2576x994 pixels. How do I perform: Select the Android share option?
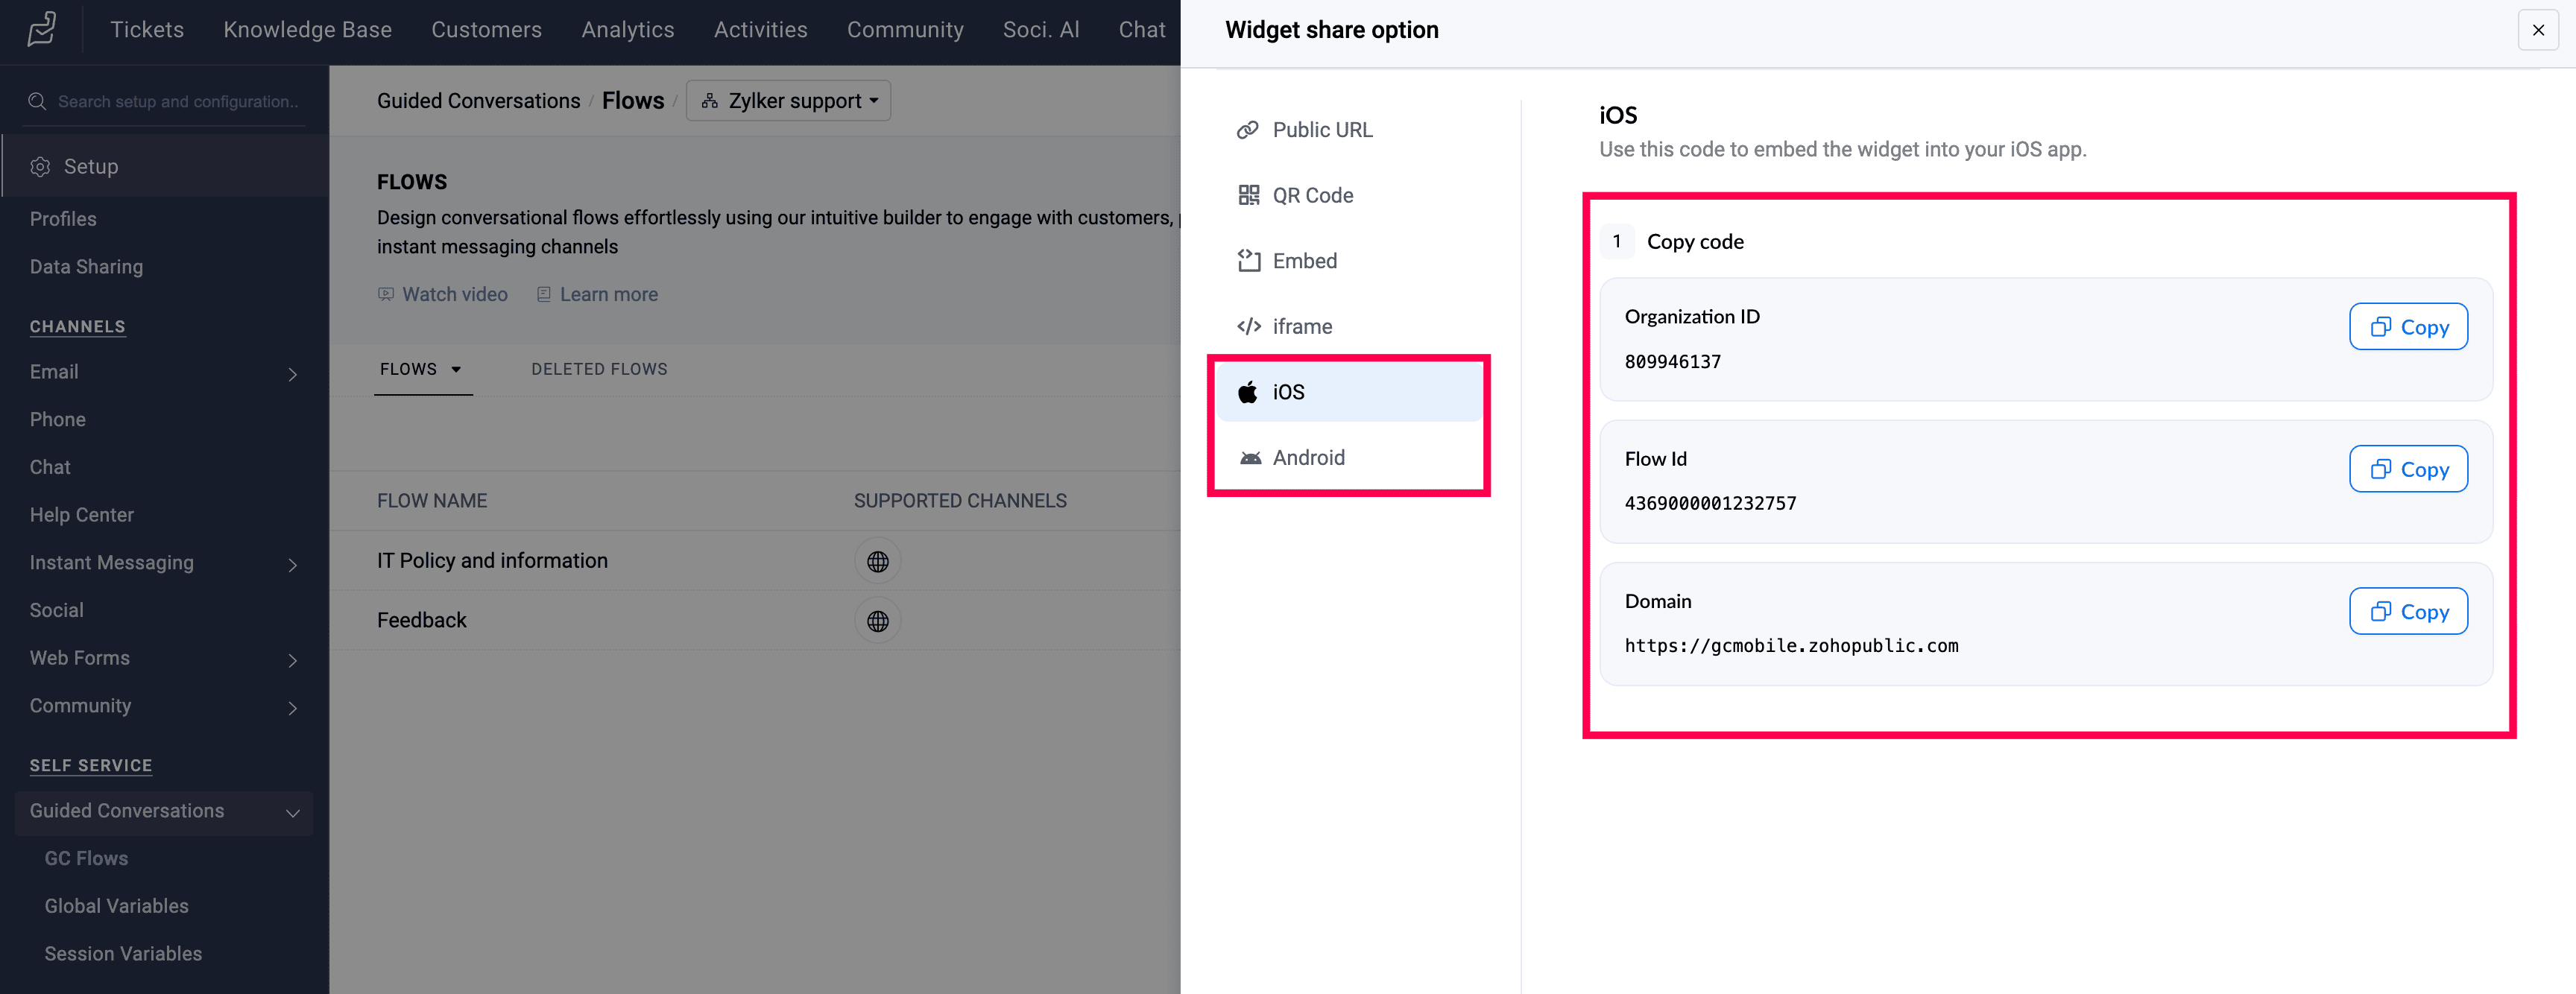click(1307, 458)
